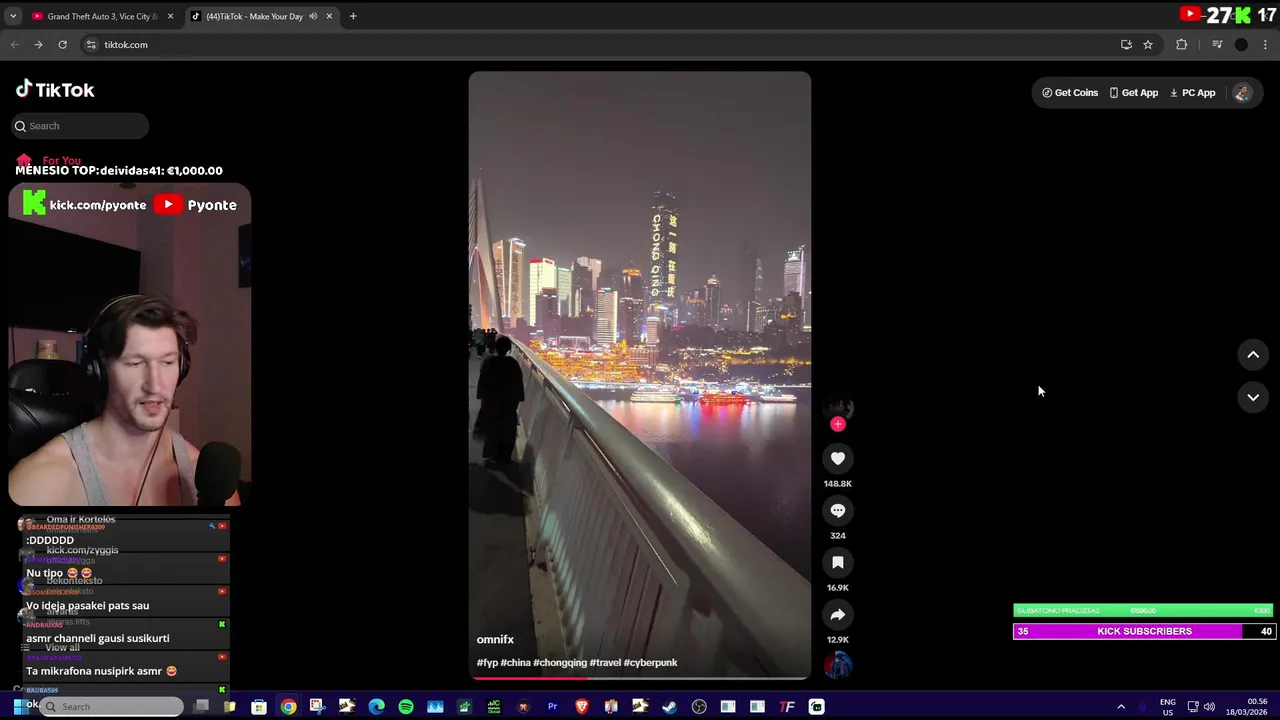The image size is (1280, 720).
Task: Reload the page
Action: (62, 44)
